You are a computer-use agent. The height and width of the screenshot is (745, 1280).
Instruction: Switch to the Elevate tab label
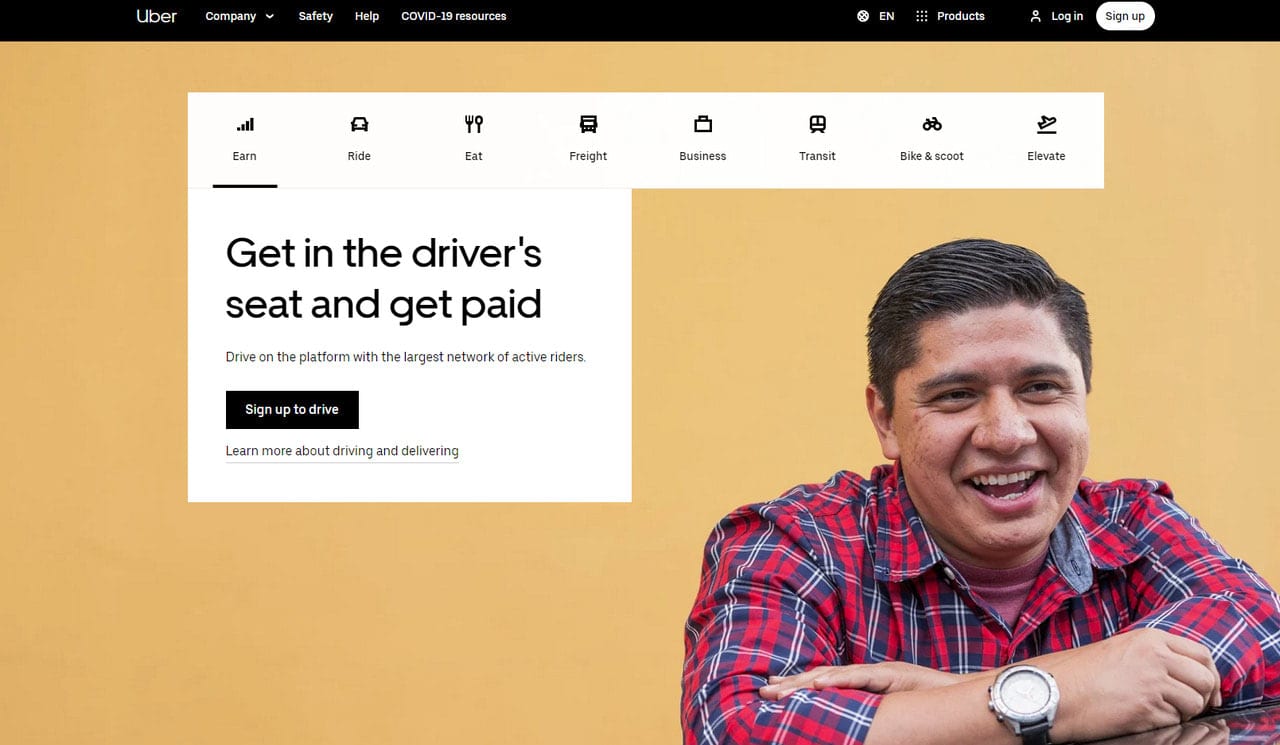tap(1046, 156)
